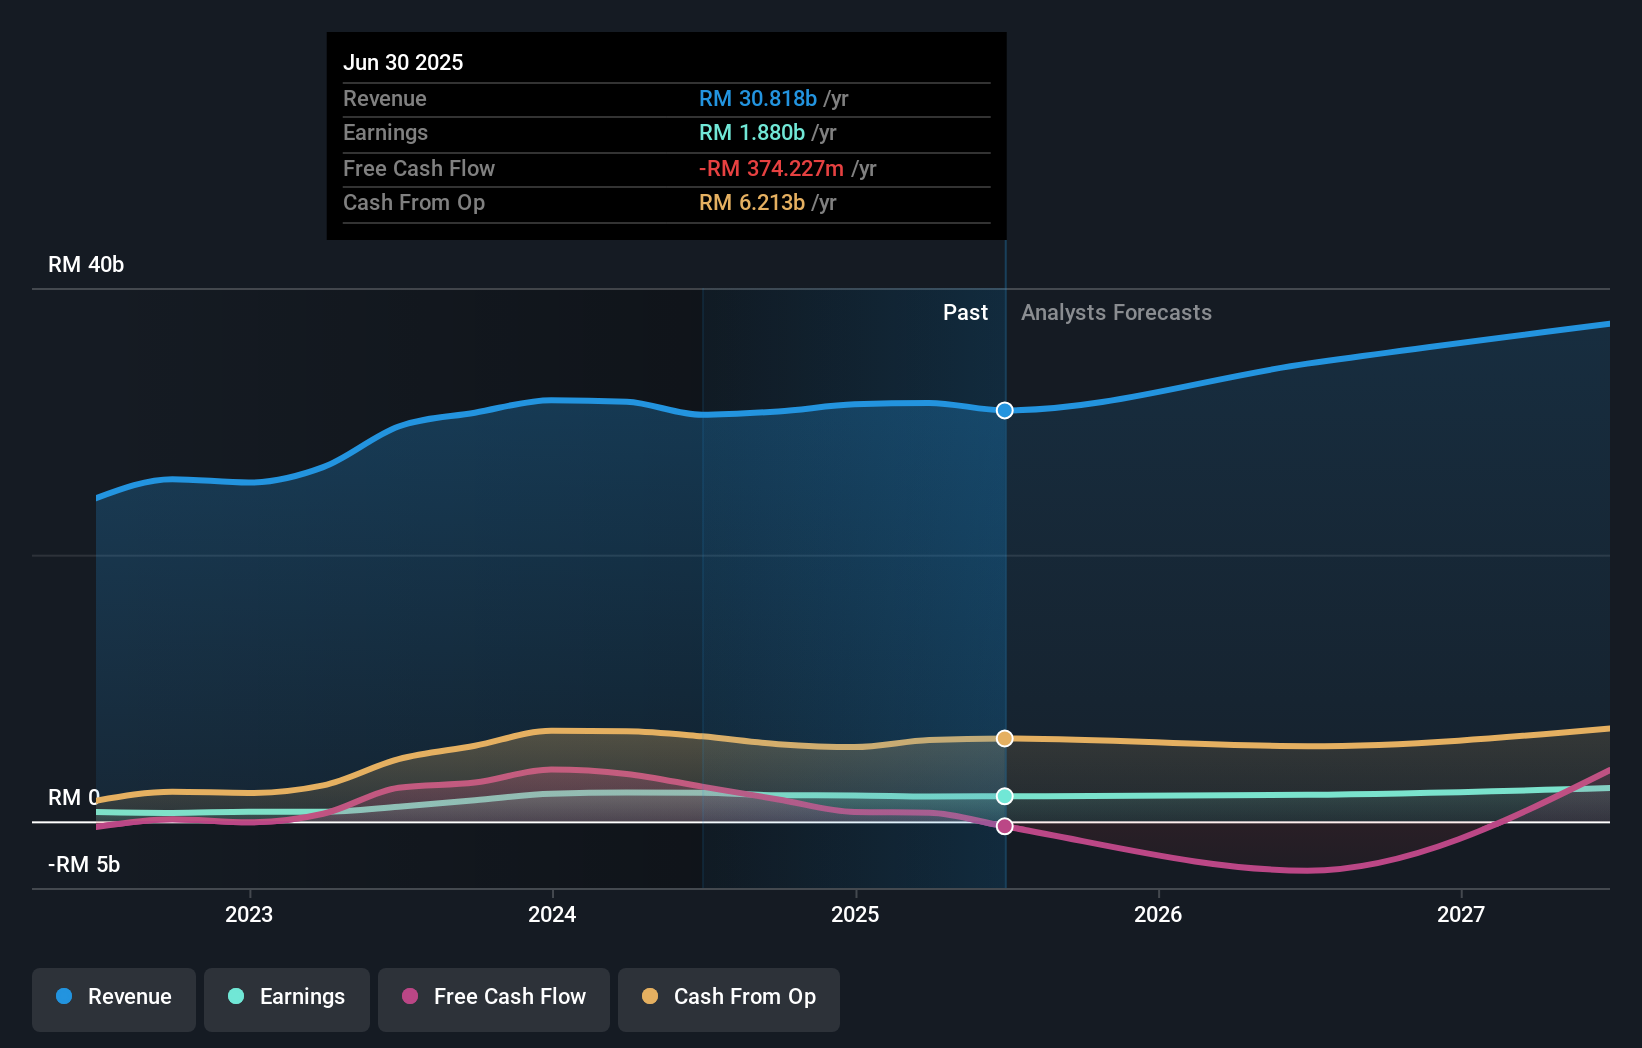Toggle the Revenue series visibility

[x=113, y=999]
